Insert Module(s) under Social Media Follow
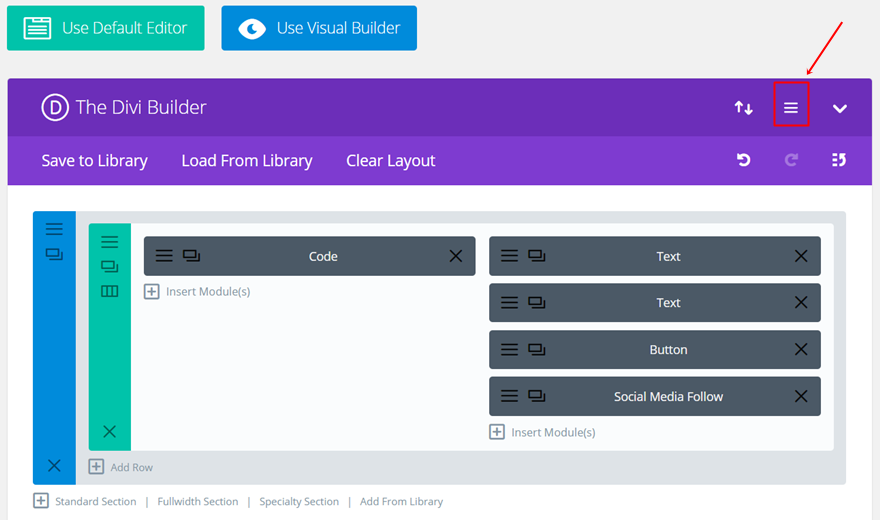Viewport: 880px width, 520px height. (x=542, y=432)
